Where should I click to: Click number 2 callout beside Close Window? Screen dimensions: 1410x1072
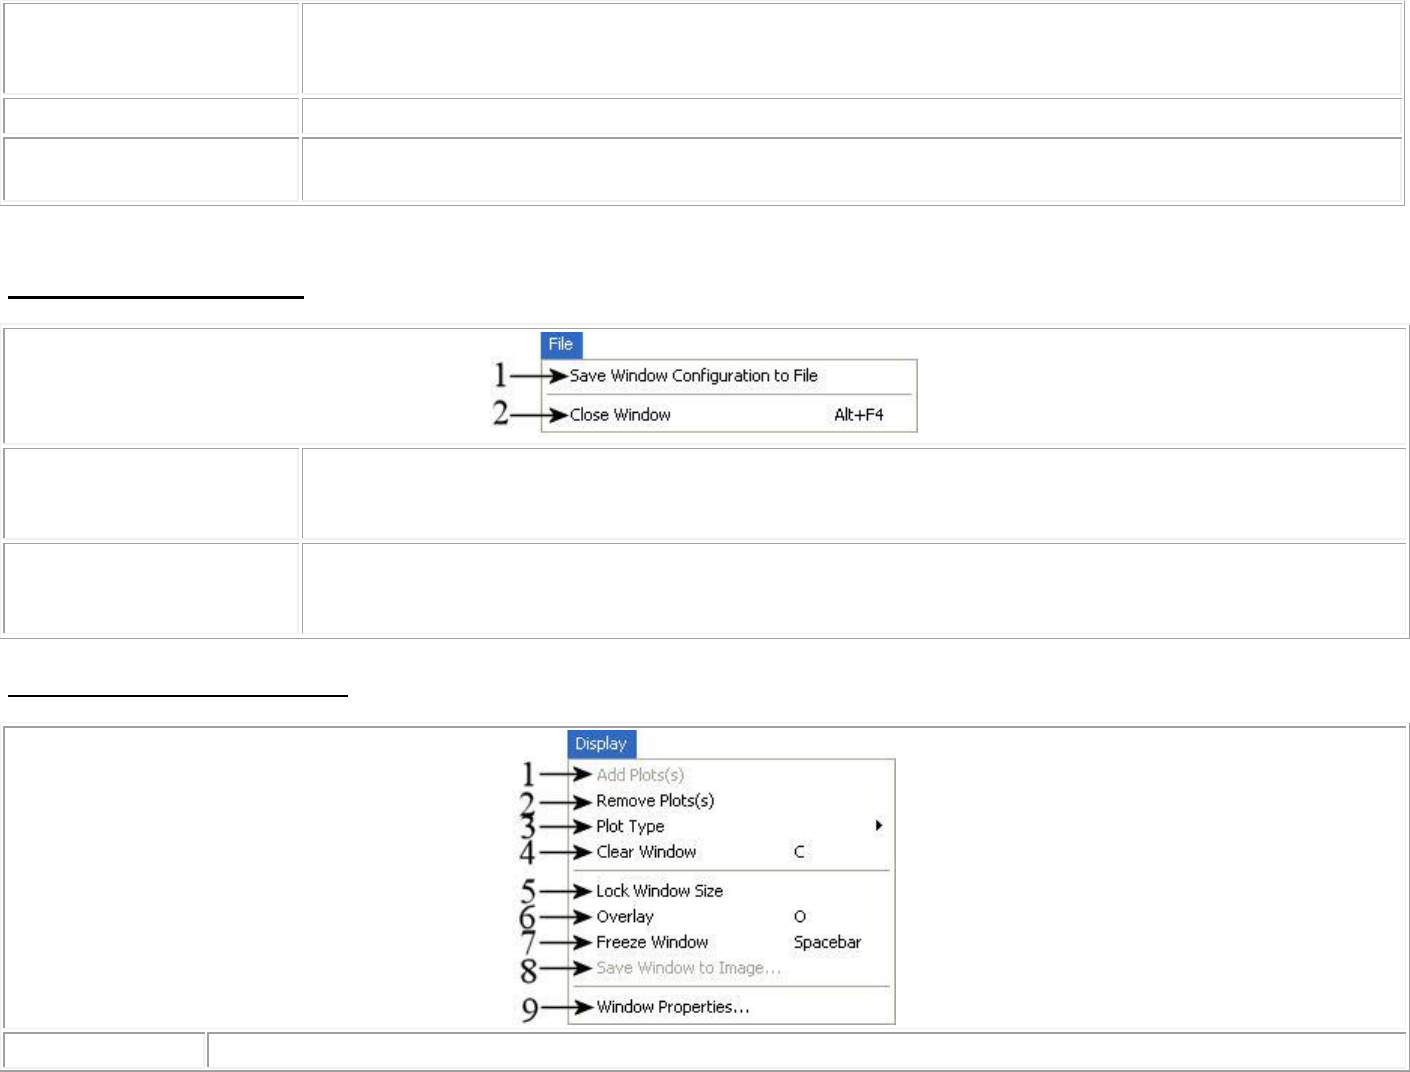point(501,414)
